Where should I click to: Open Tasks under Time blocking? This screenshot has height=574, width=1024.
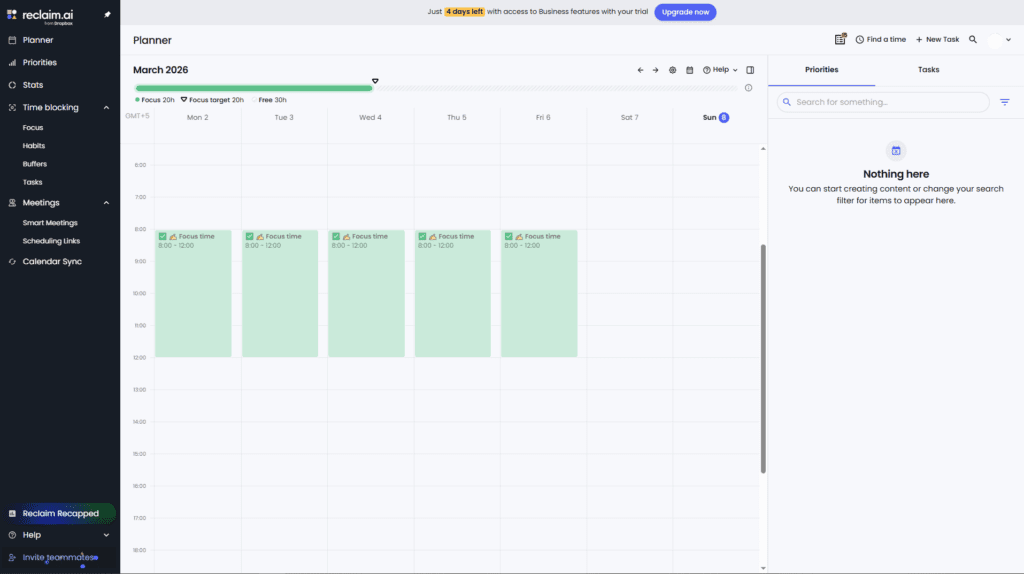pyautogui.click(x=32, y=182)
